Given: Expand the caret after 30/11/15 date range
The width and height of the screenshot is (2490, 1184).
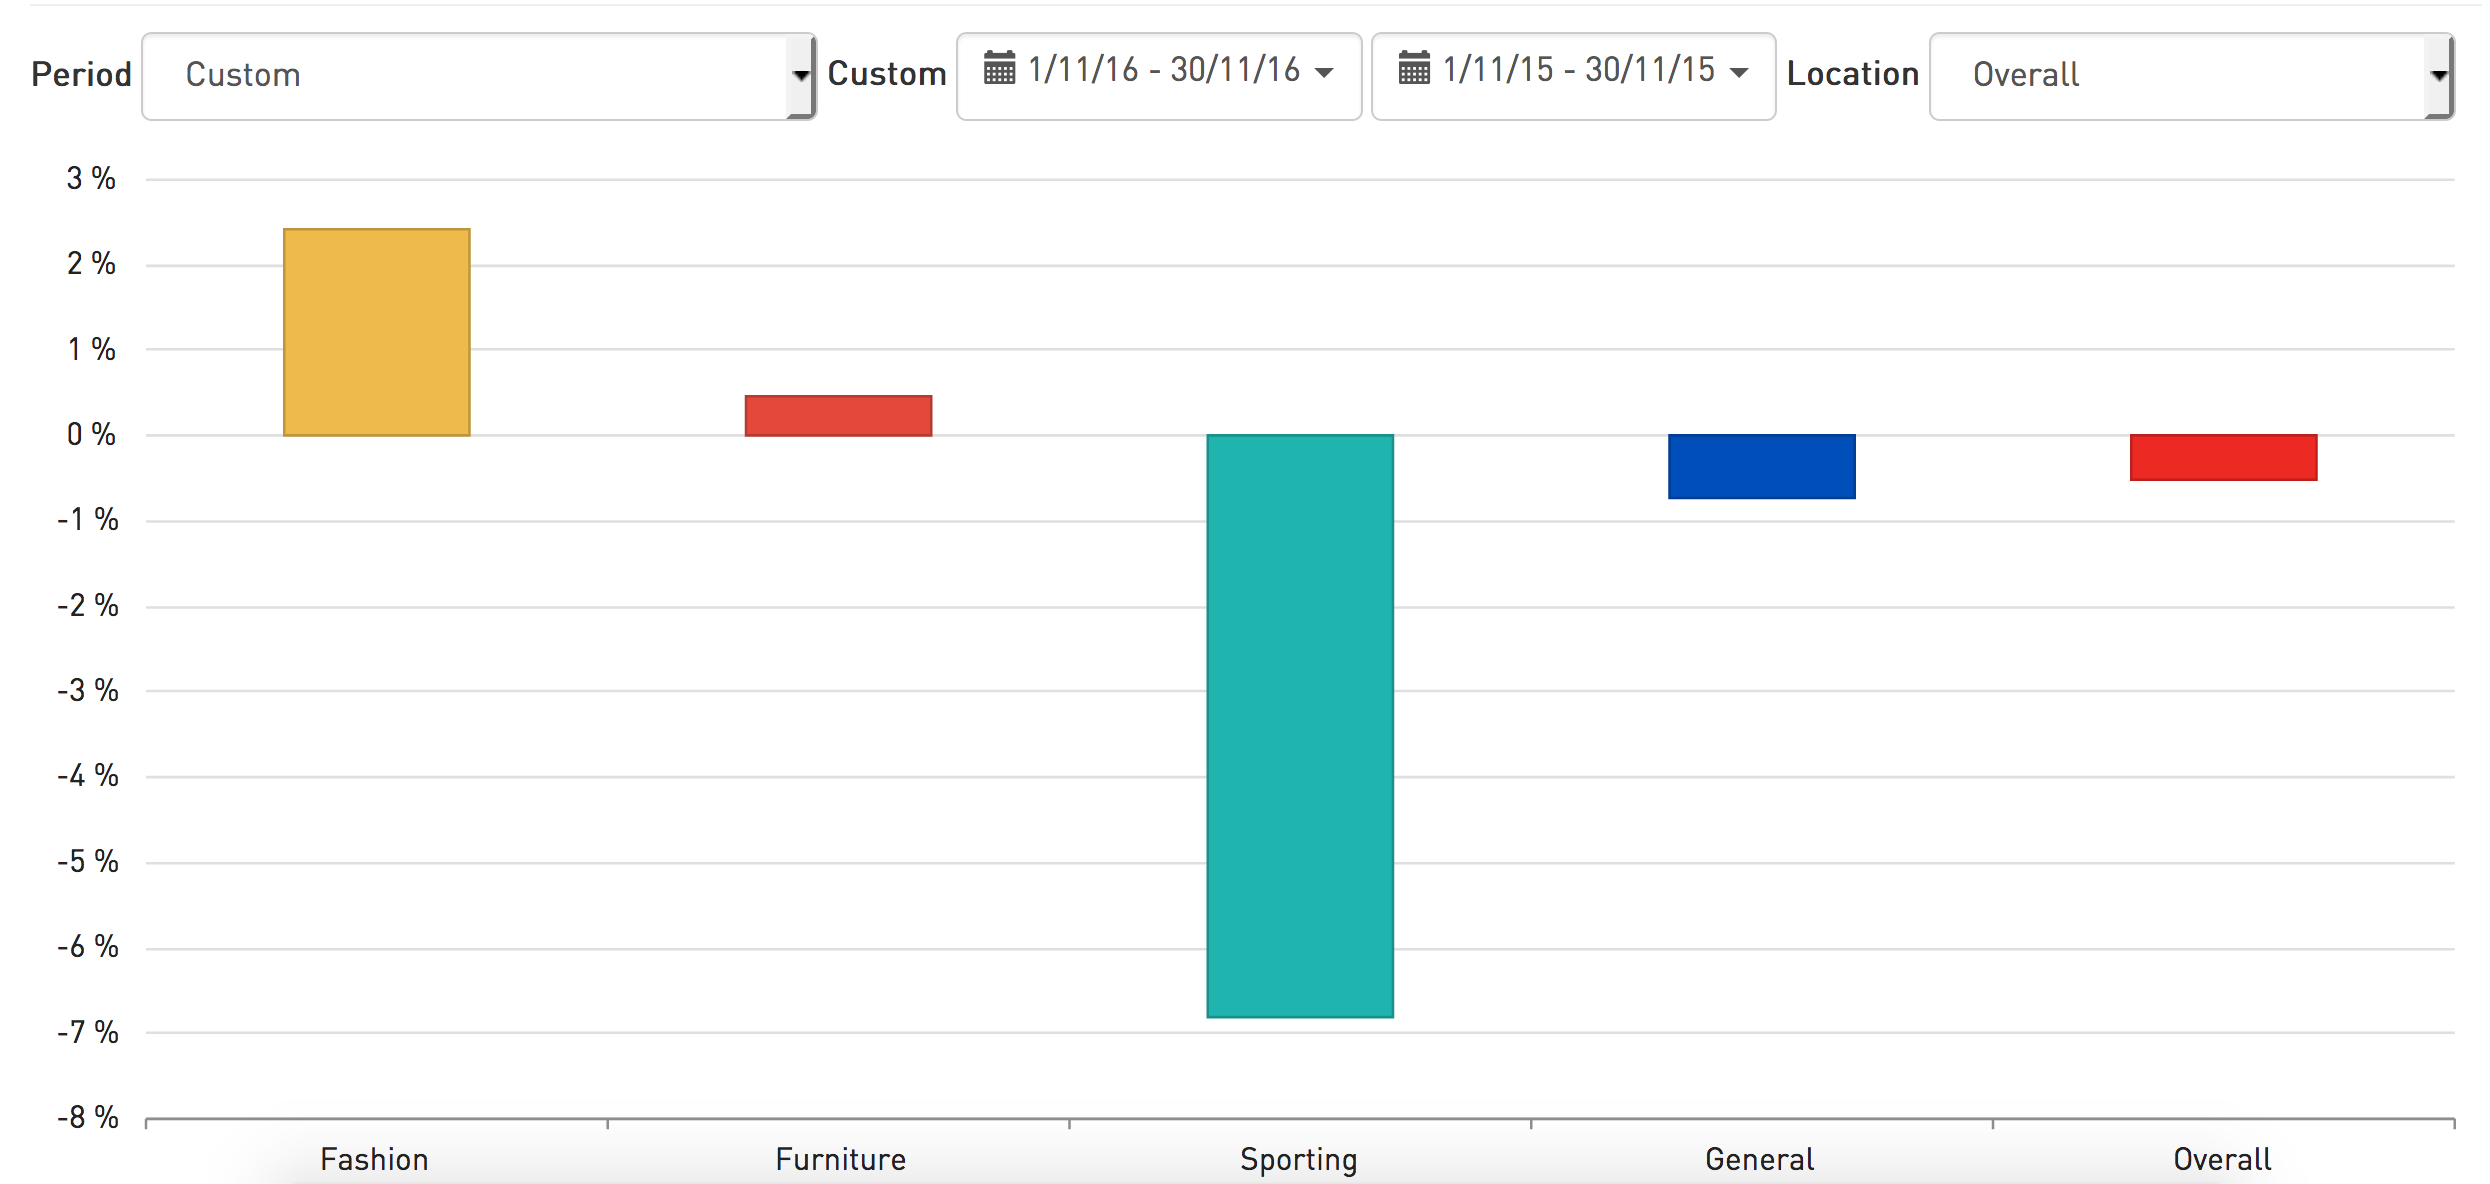Looking at the screenshot, I should [x=1739, y=72].
